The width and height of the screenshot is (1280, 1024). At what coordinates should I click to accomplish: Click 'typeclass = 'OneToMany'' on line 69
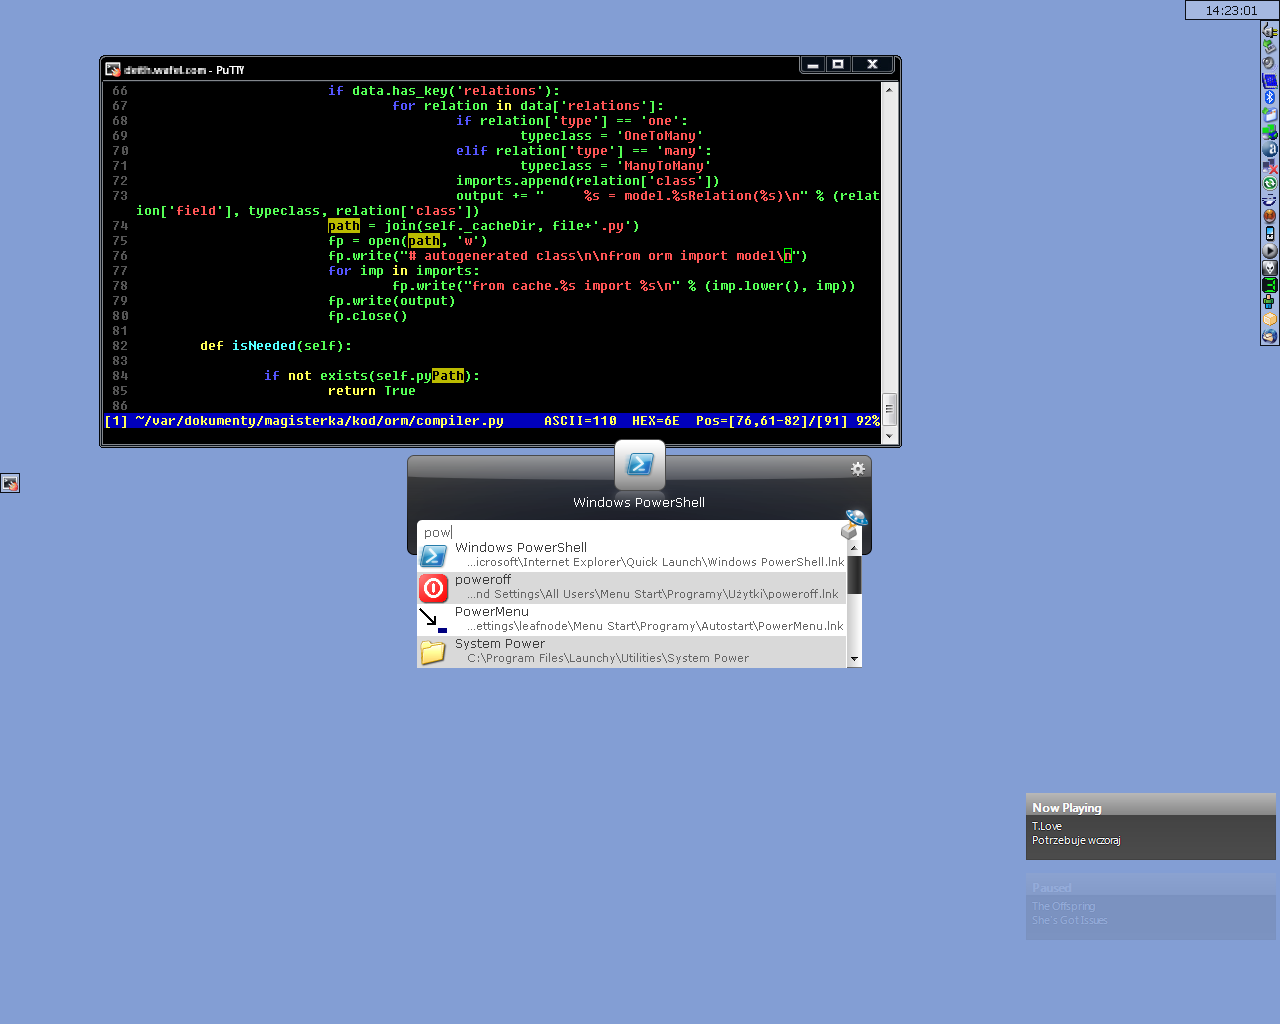tap(612, 136)
